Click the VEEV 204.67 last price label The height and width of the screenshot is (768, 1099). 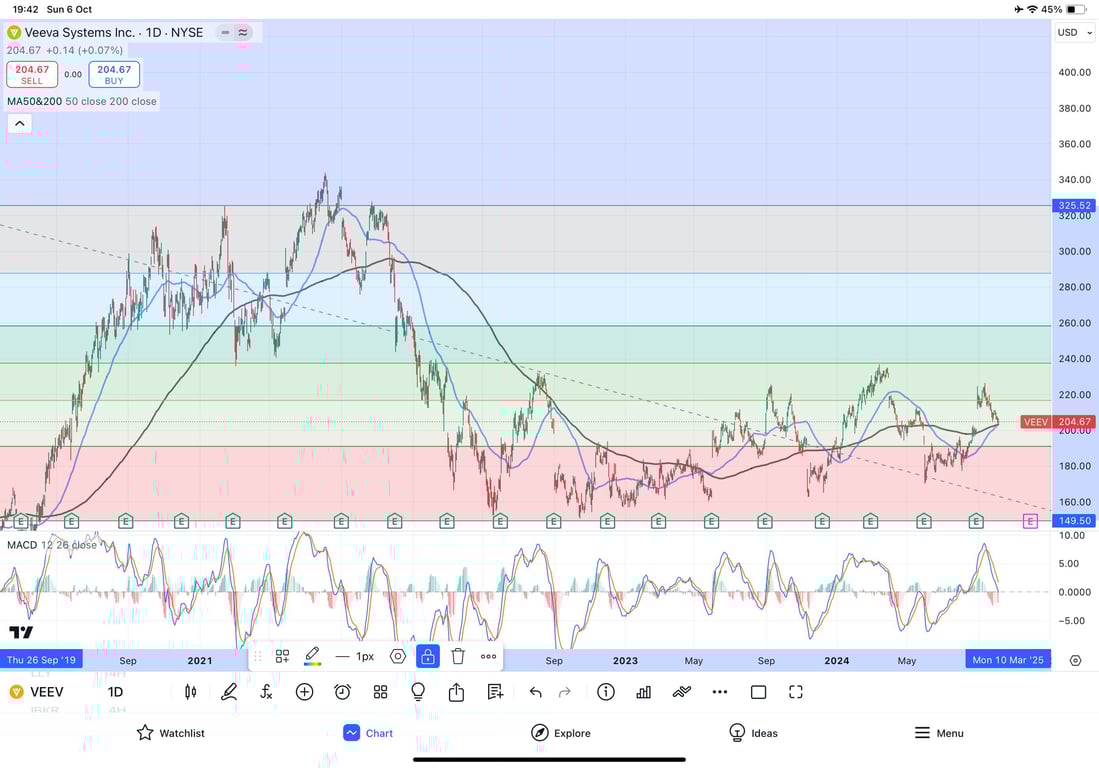coord(1057,422)
